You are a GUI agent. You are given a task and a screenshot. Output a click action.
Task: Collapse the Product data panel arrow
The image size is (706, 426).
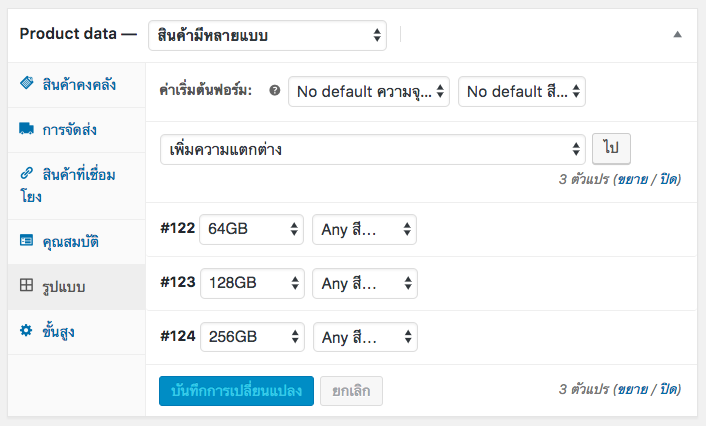[x=677, y=34]
